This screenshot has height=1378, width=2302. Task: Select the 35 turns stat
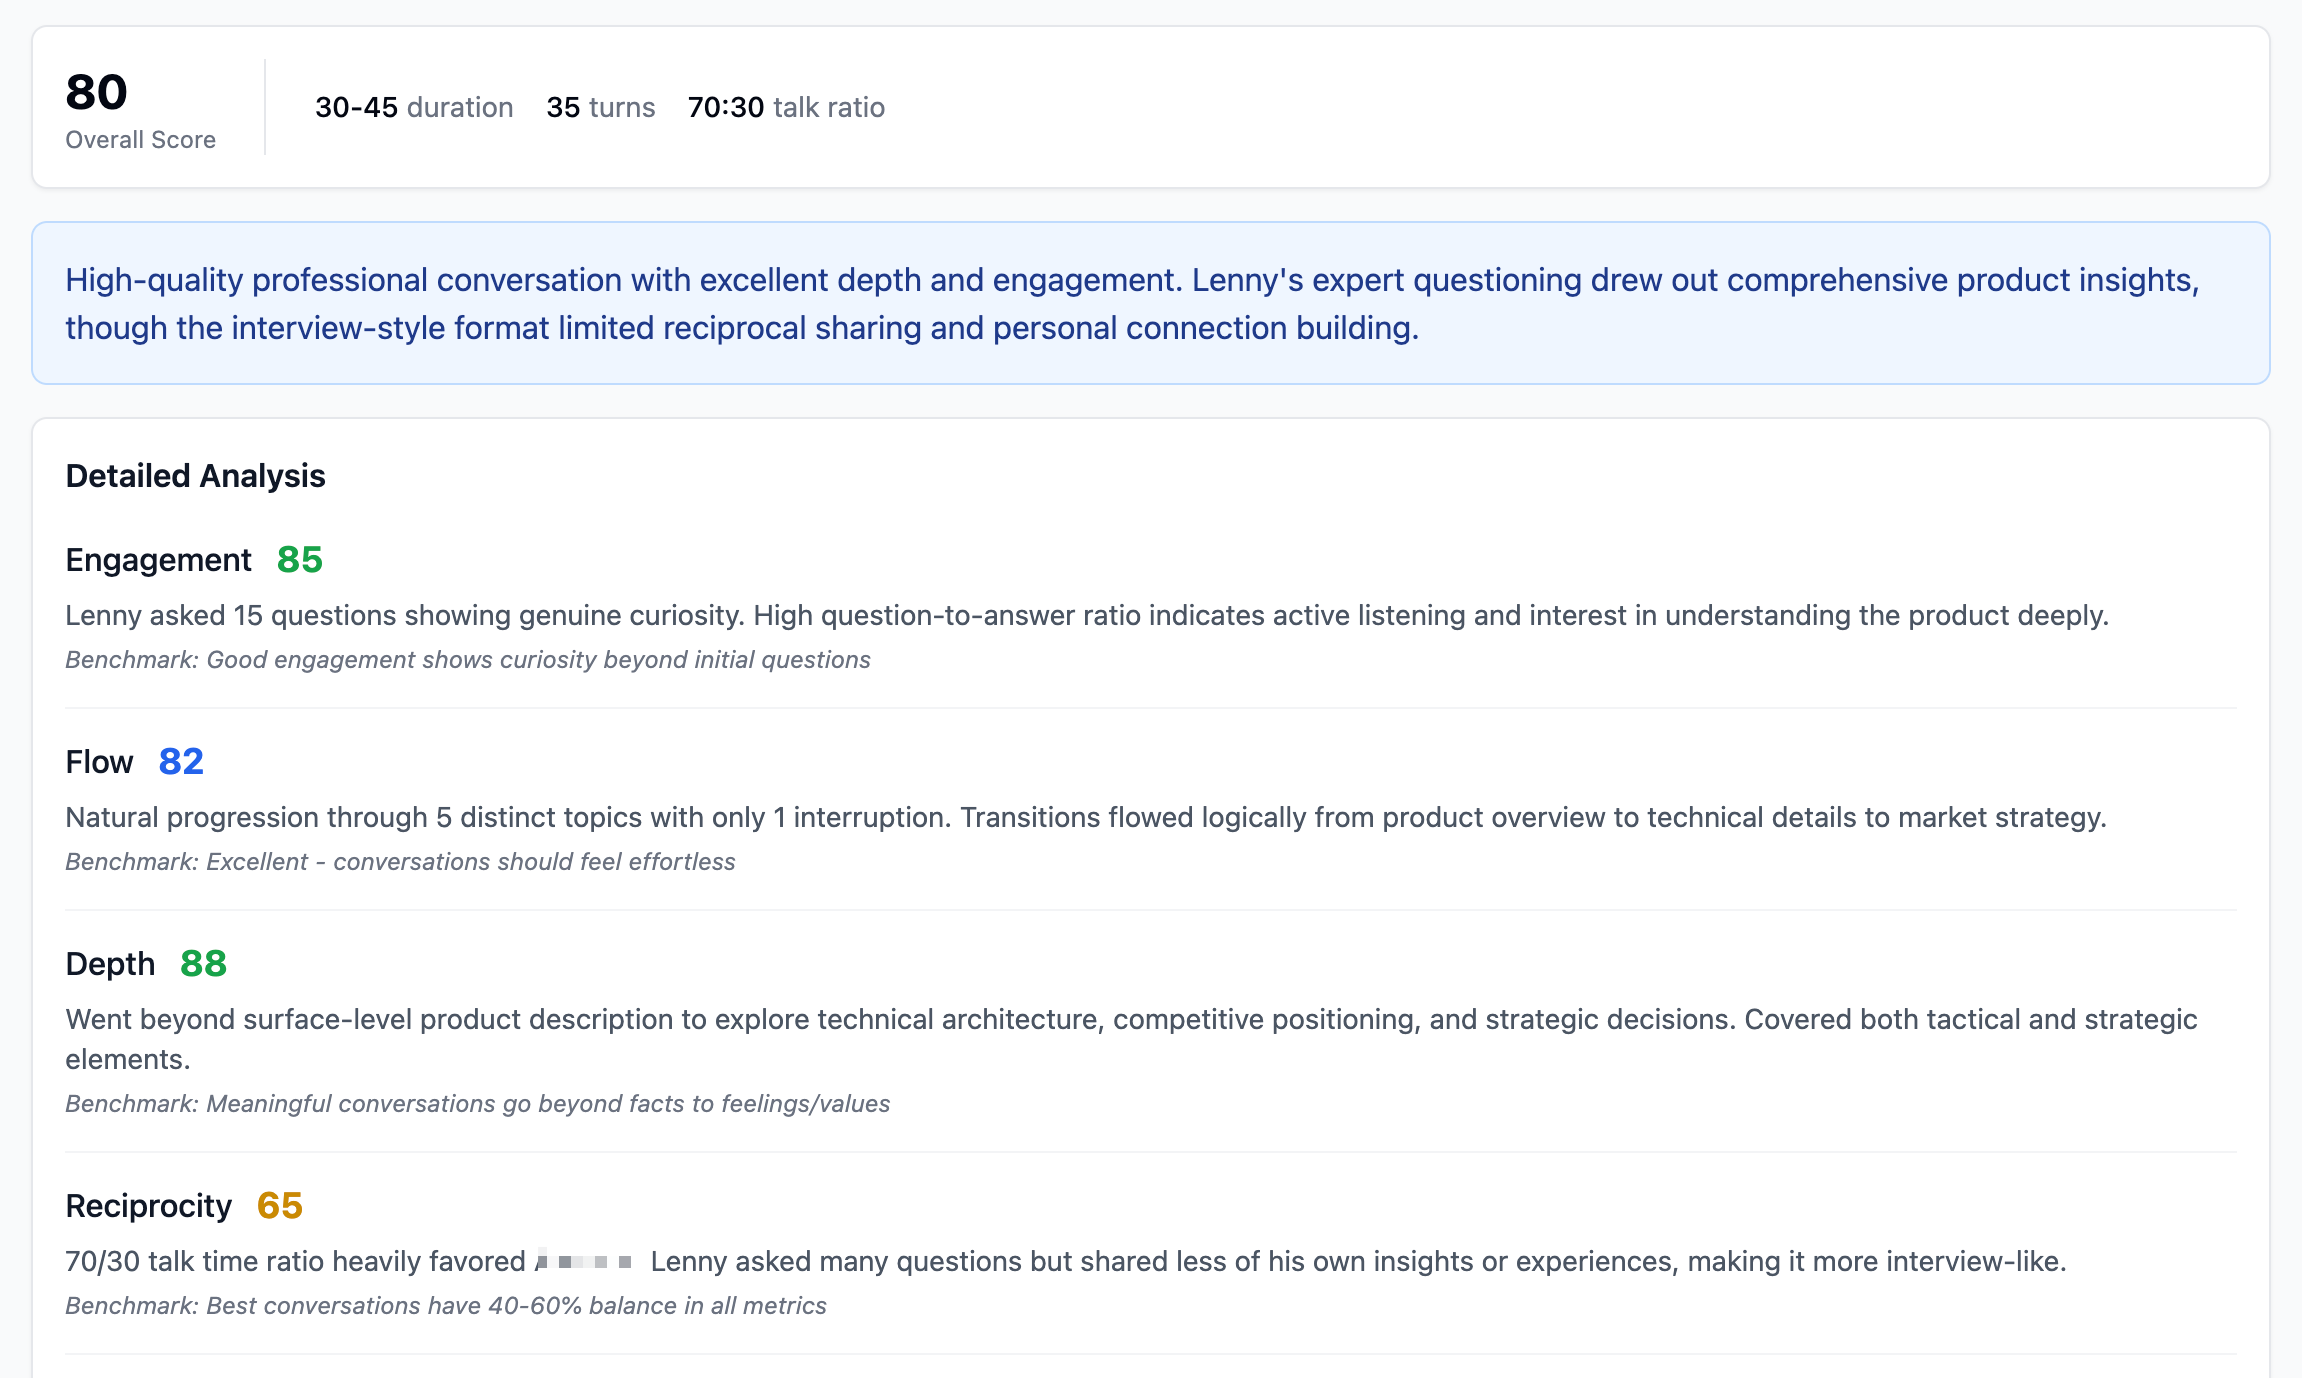pos(601,107)
